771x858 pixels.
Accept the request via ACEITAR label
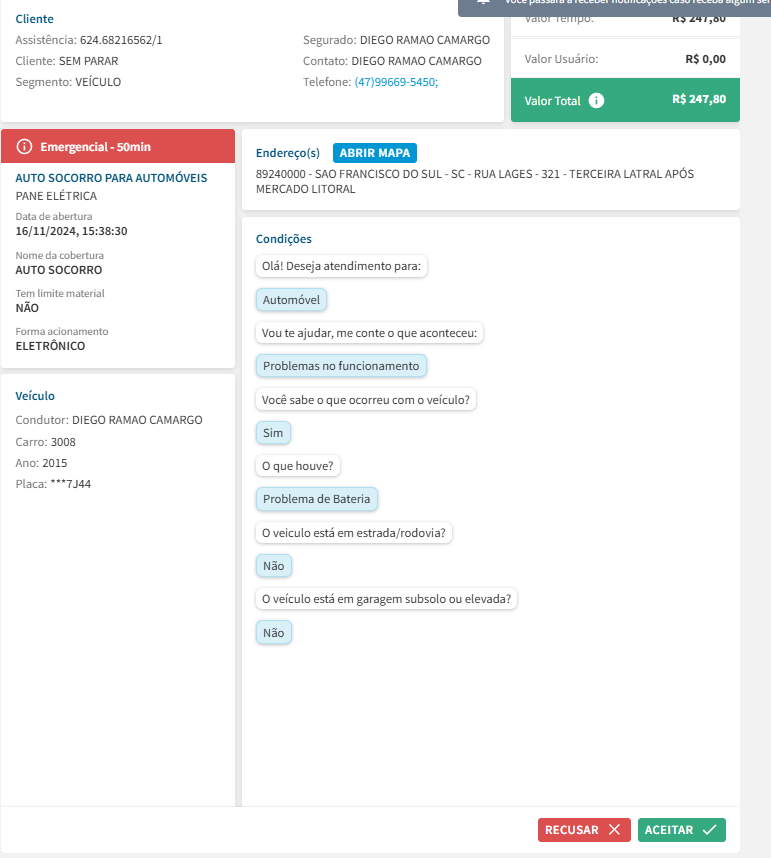tap(669, 830)
